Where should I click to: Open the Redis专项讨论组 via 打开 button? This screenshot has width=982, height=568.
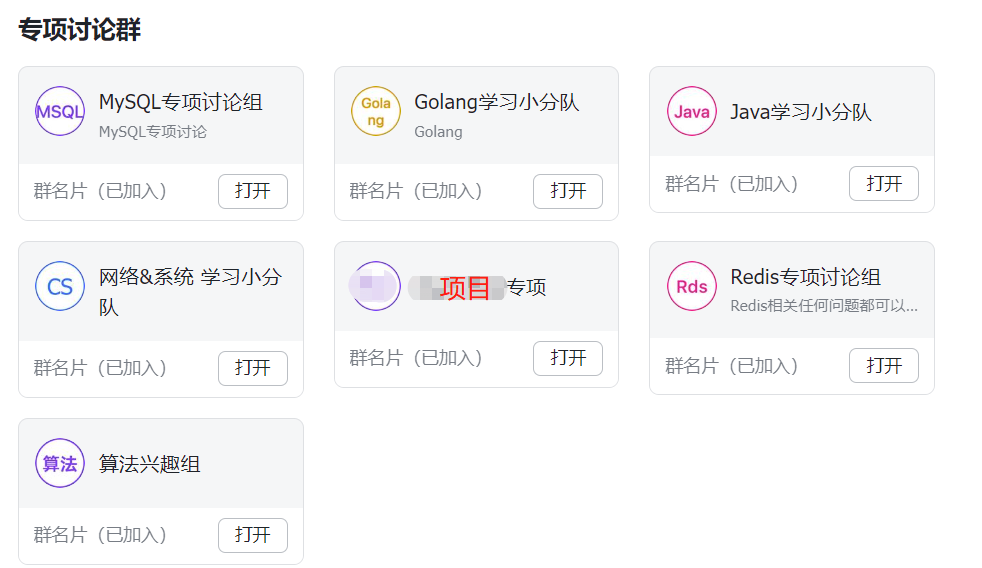coord(883,365)
